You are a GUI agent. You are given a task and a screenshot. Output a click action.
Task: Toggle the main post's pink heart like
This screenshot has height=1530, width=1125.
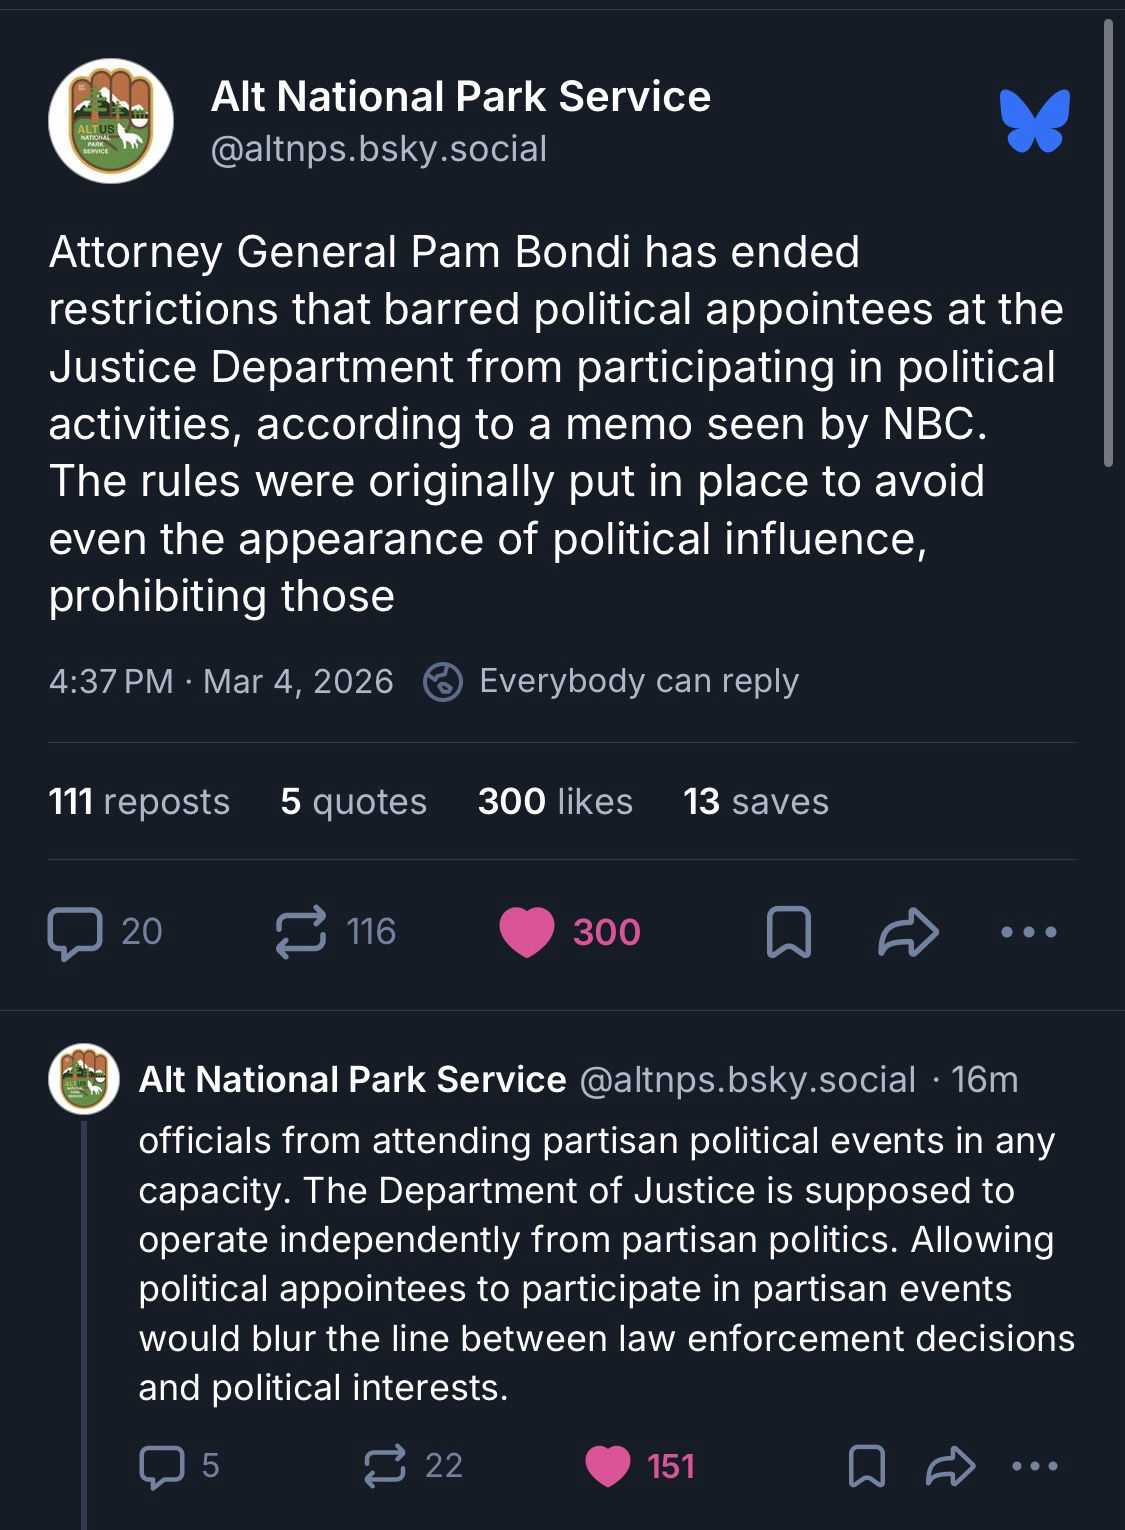point(527,932)
